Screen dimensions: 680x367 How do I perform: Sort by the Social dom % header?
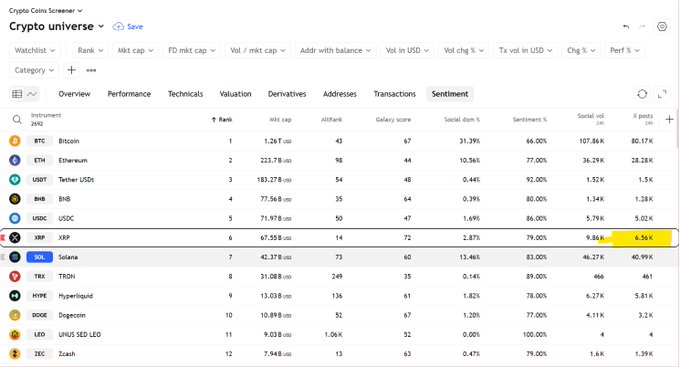(462, 119)
